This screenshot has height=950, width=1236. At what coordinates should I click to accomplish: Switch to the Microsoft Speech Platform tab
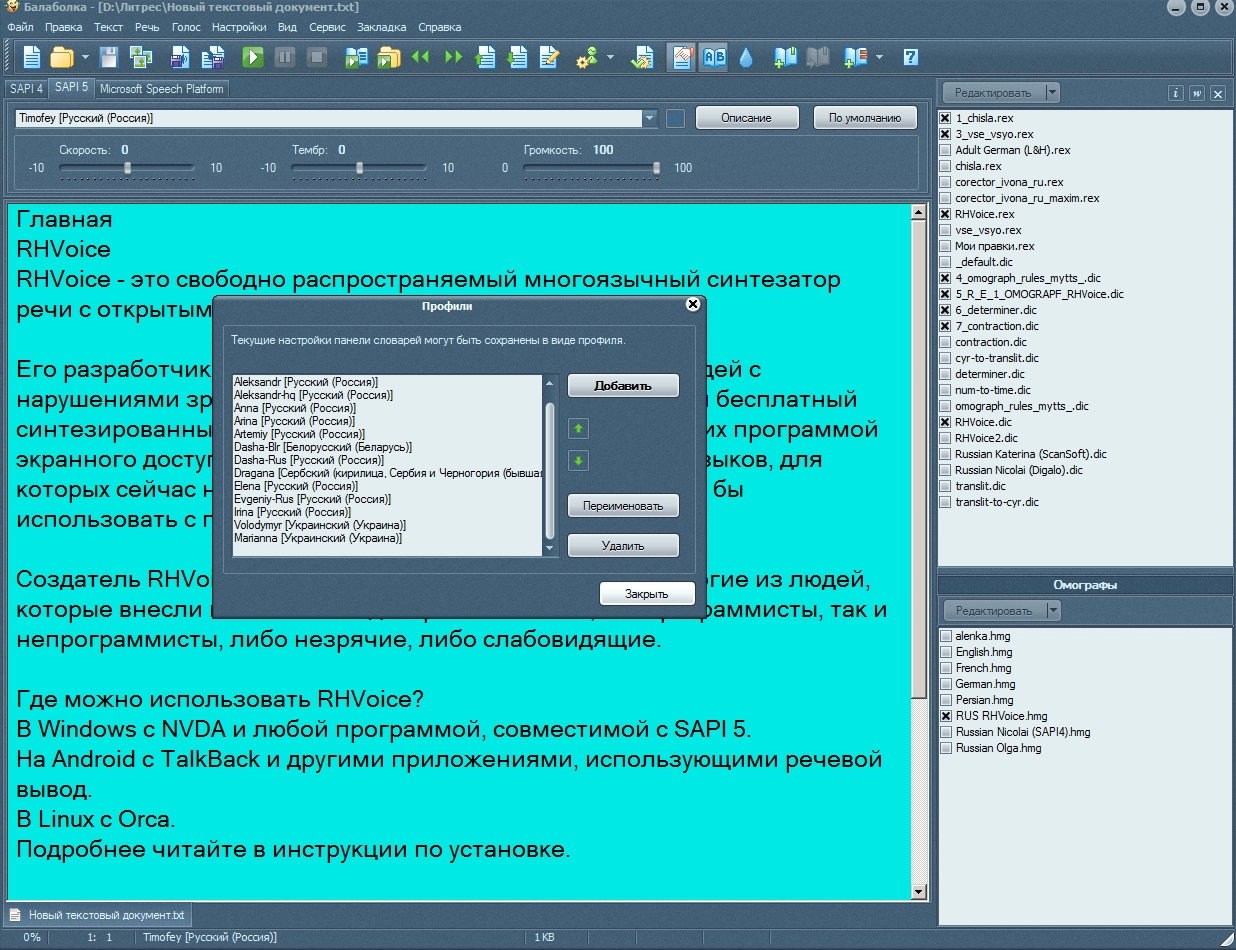161,89
